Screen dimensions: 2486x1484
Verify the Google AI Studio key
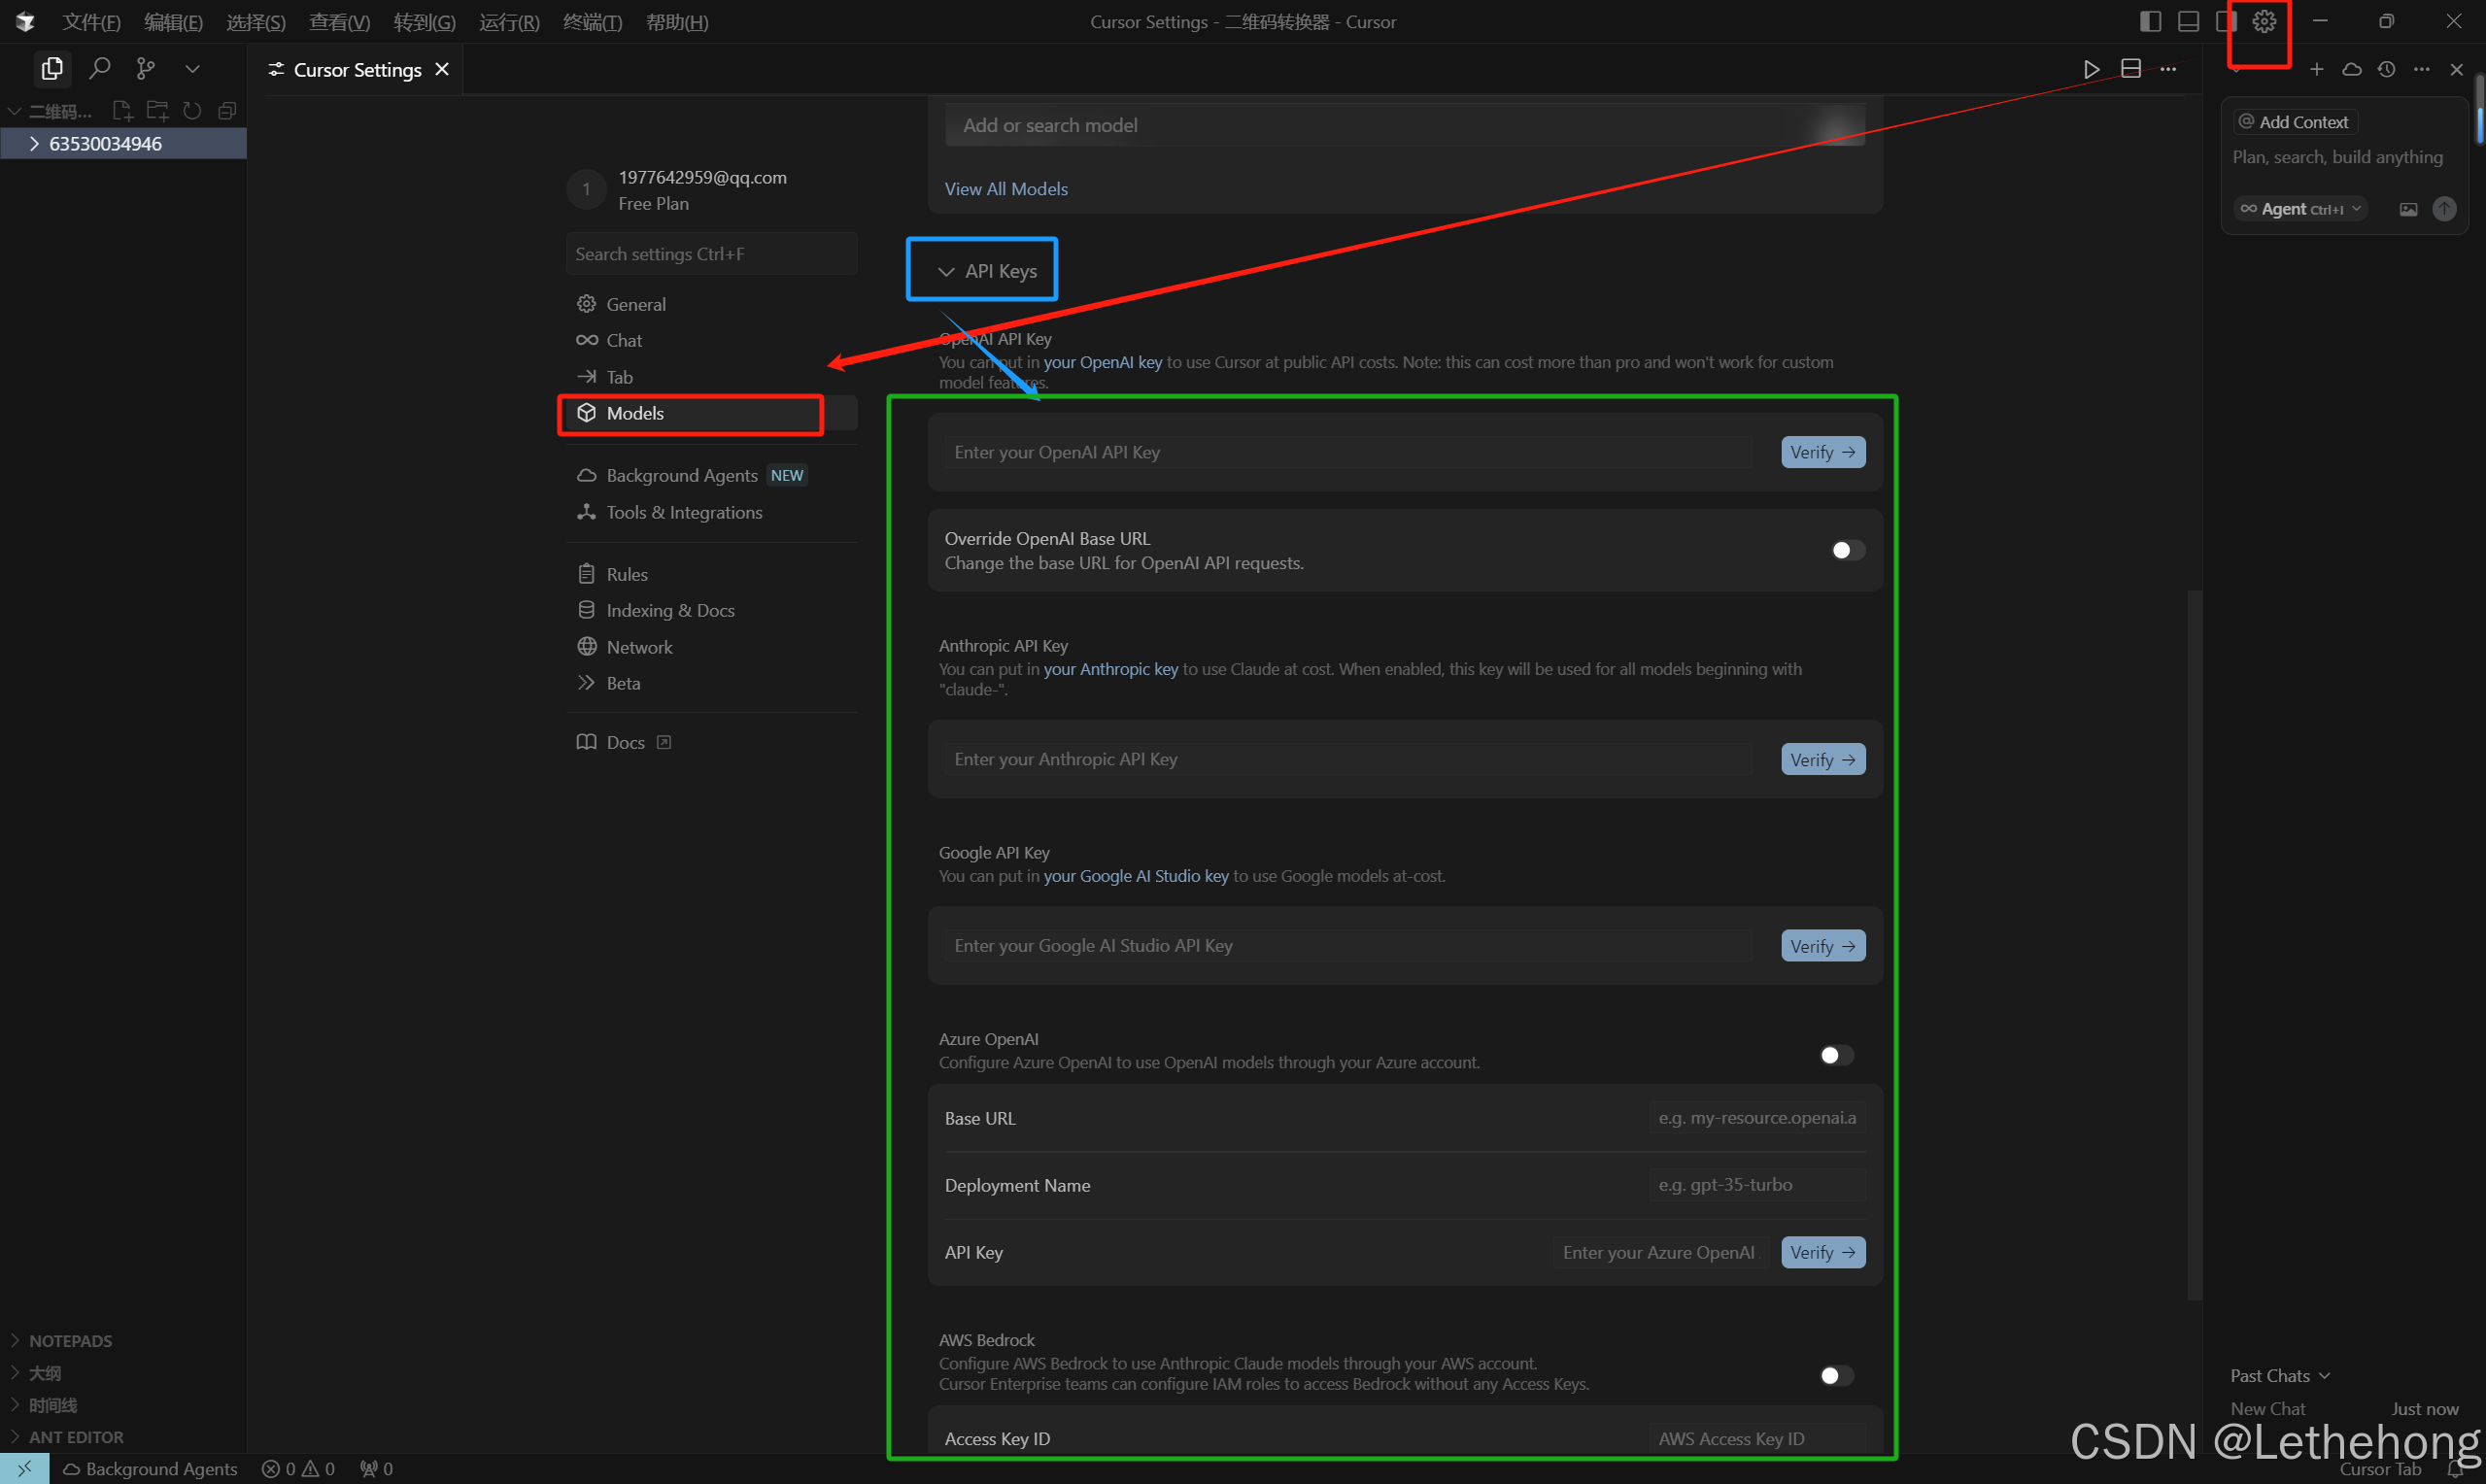coord(1822,946)
